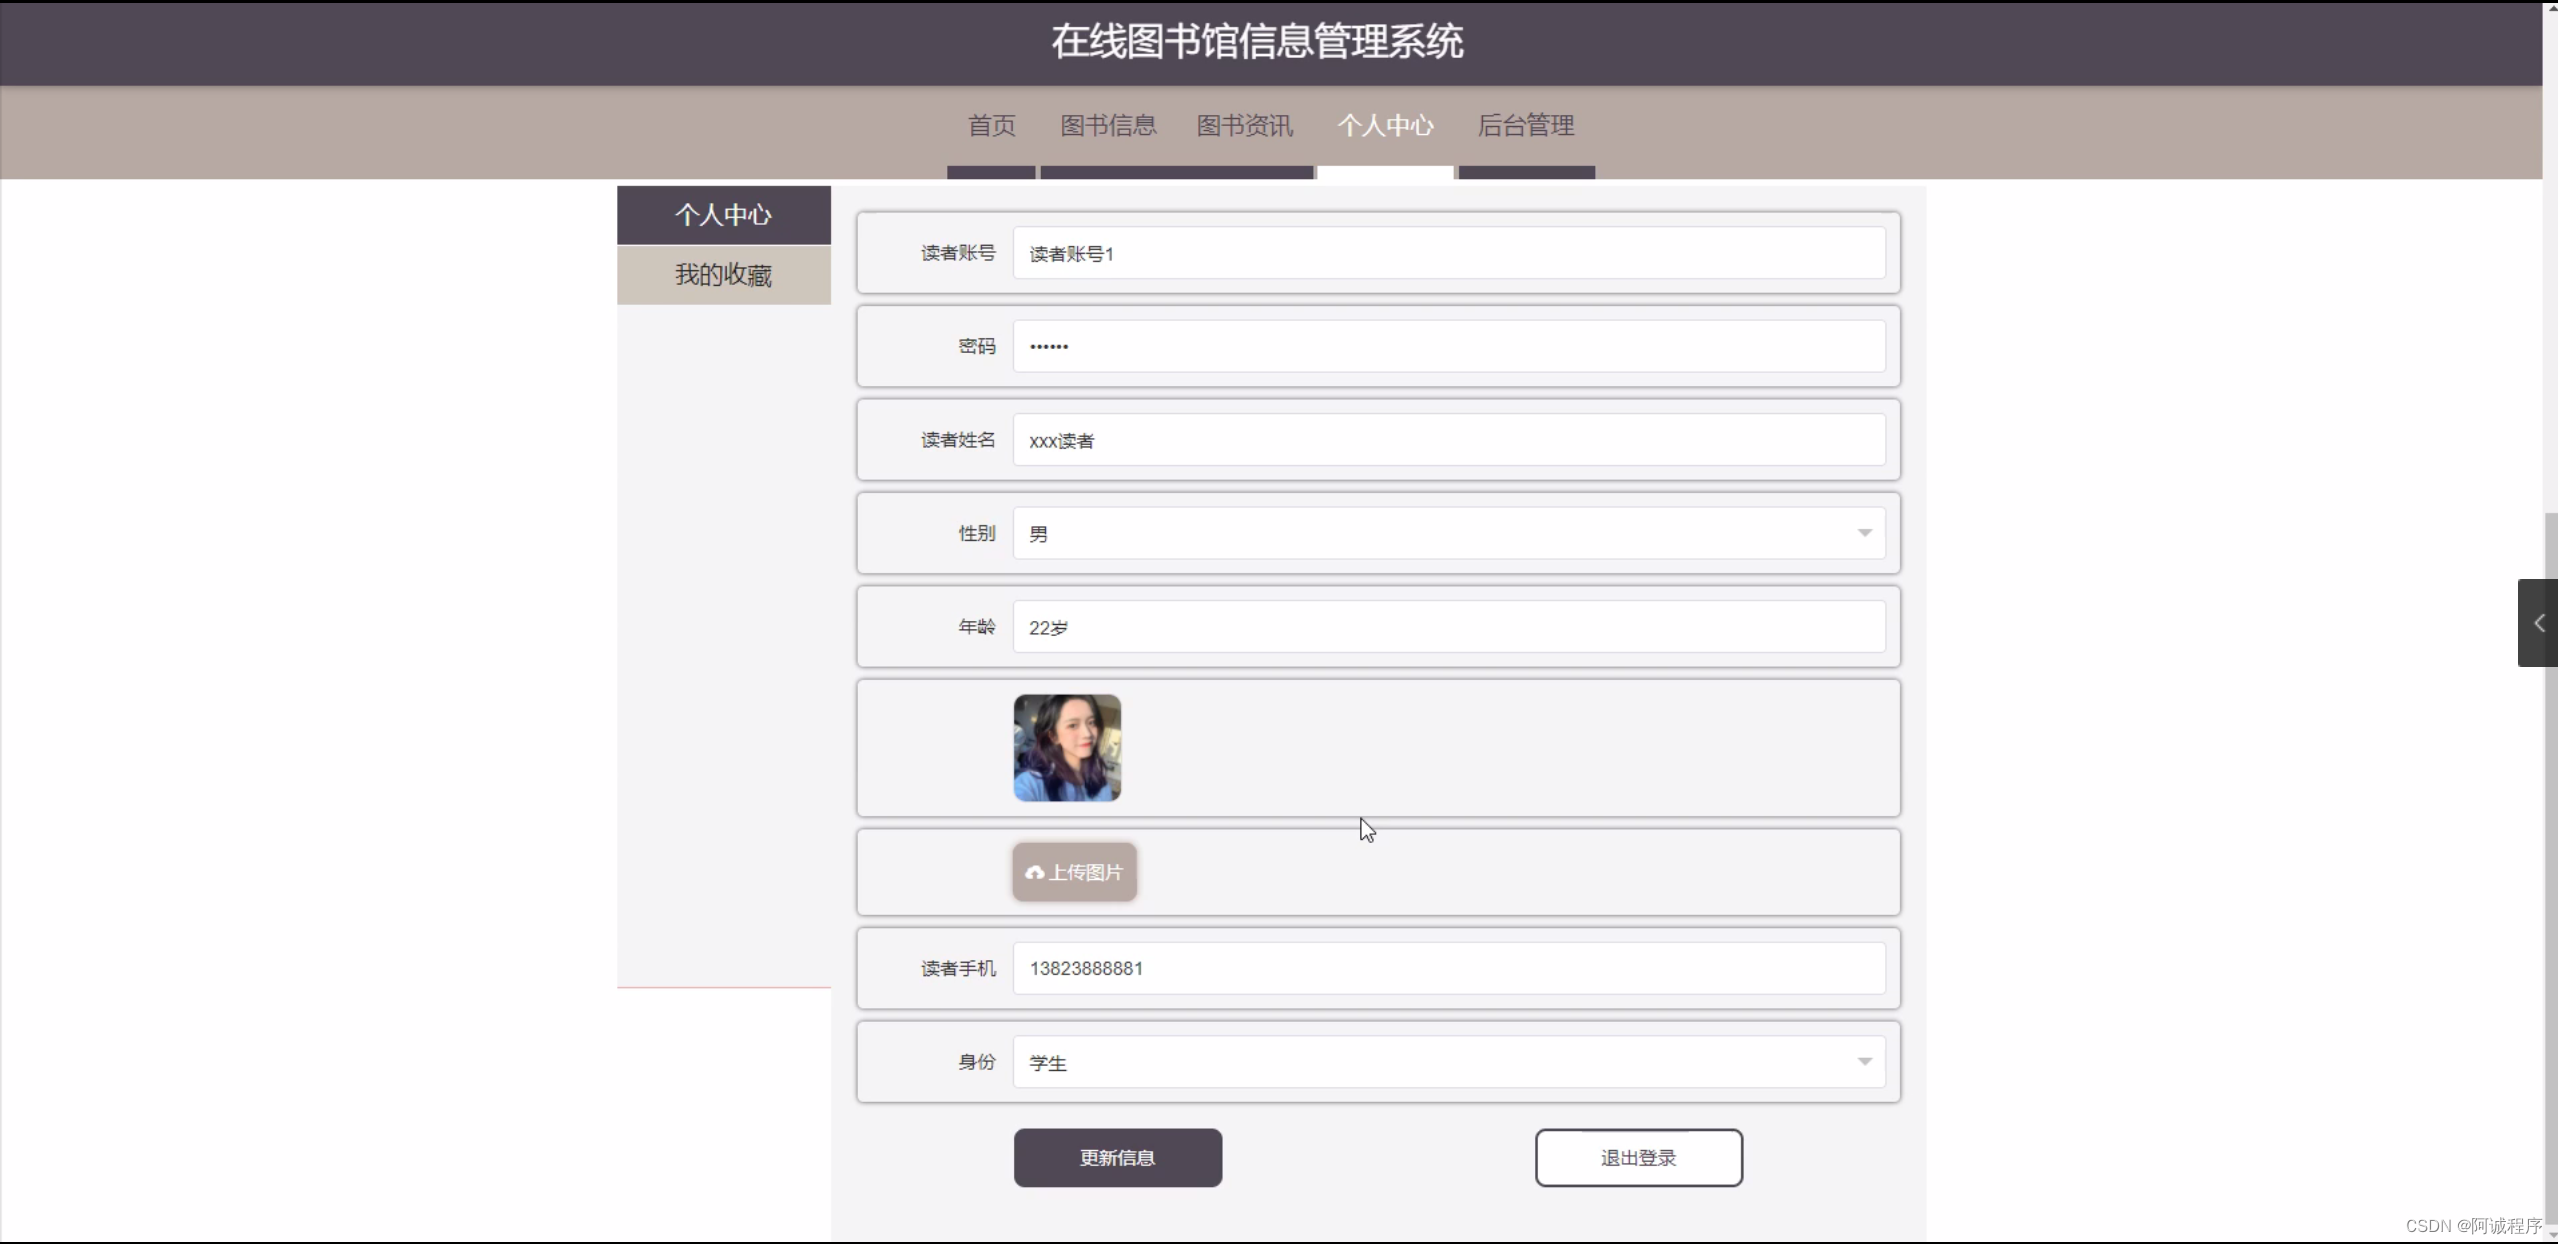Click the 读者账号 account input field
Screen dimensions: 2558x1244
click(1448, 252)
